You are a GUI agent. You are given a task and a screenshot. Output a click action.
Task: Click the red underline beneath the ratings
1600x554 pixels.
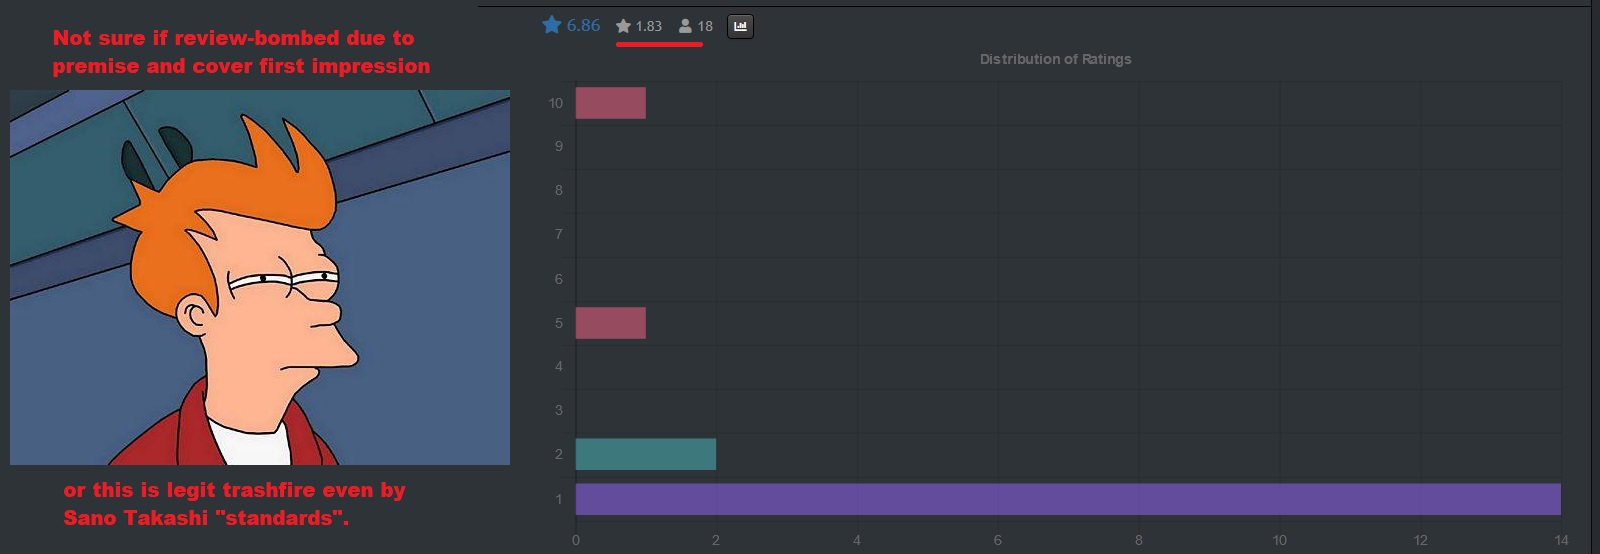[659, 44]
